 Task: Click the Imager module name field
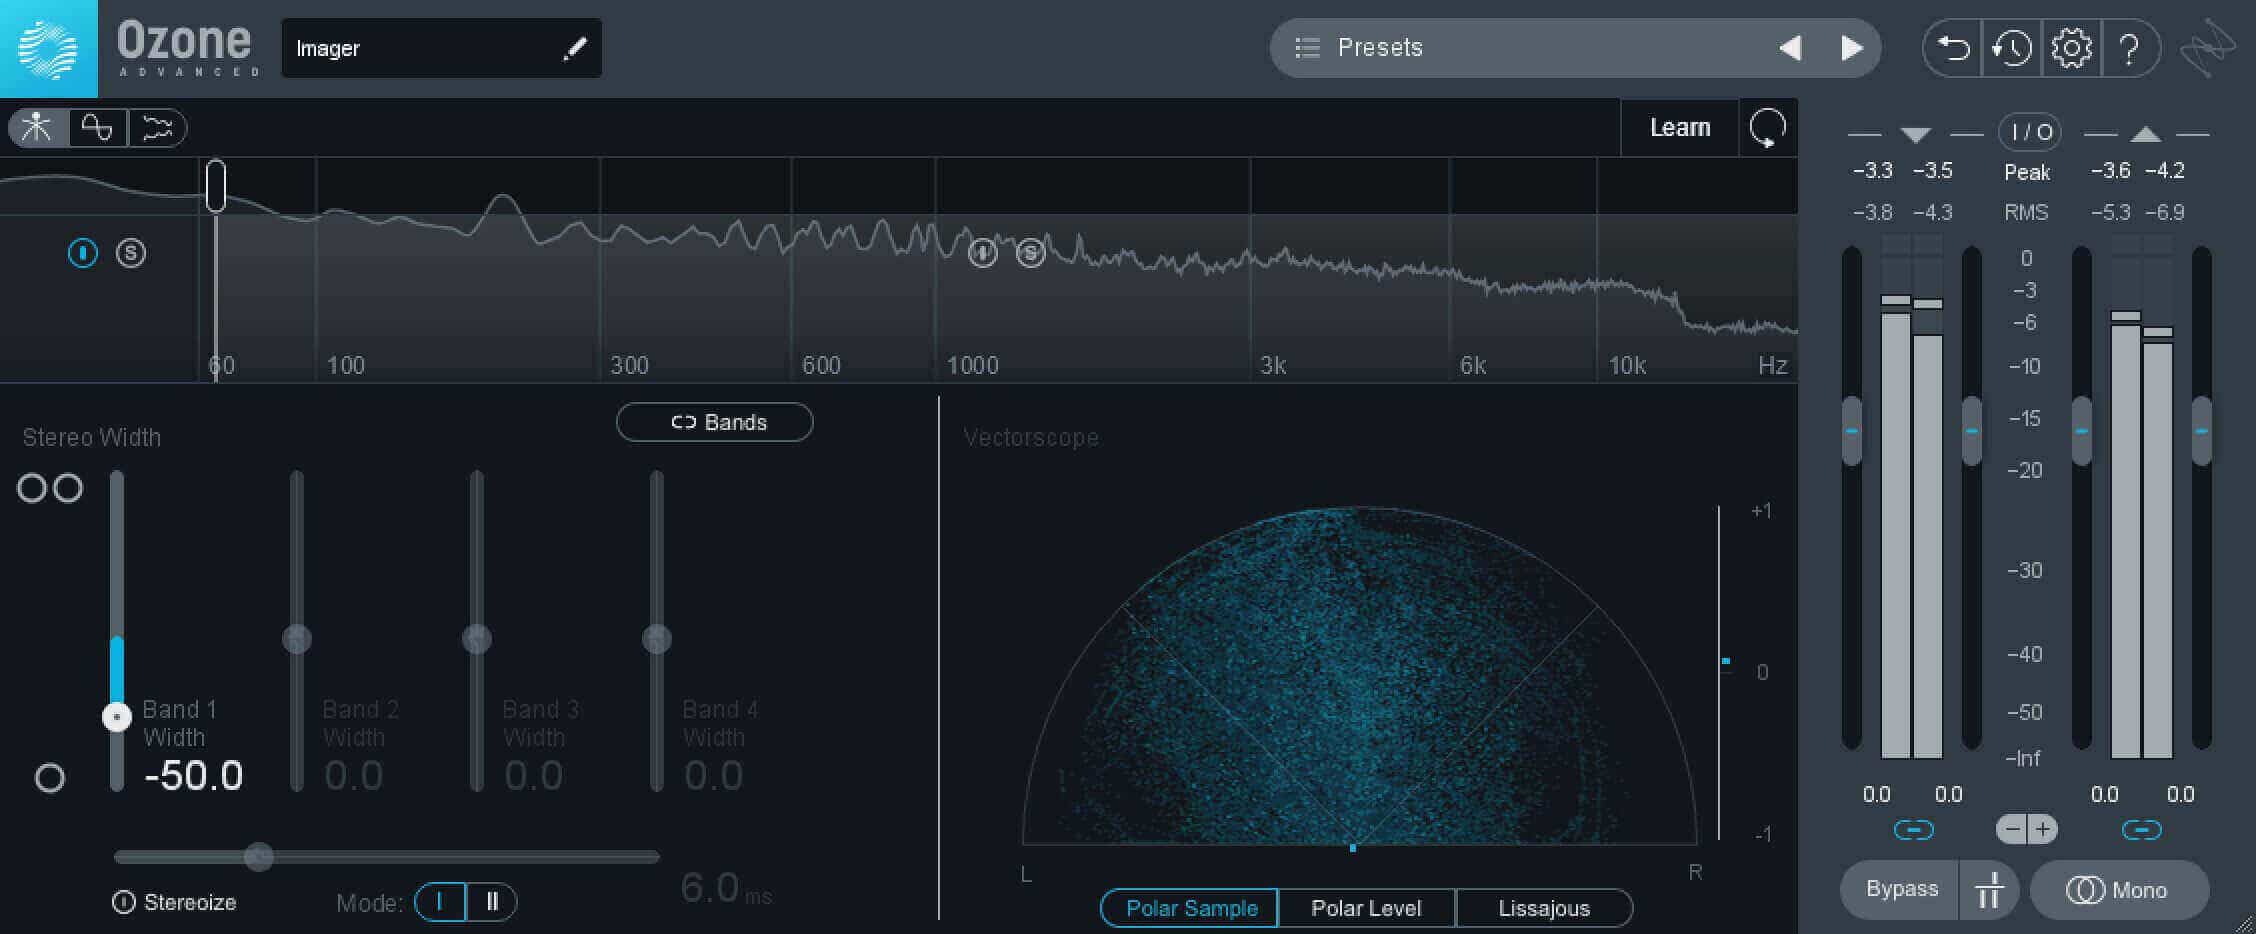[x=441, y=48]
